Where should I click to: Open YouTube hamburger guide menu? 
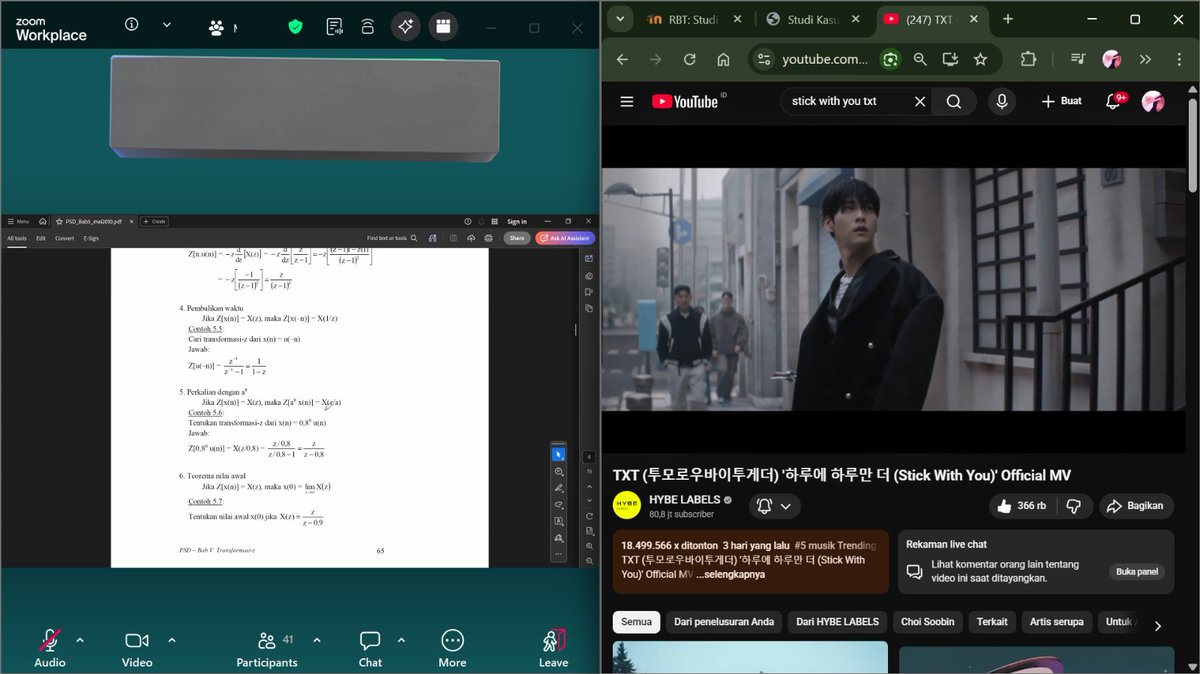(x=627, y=101)
